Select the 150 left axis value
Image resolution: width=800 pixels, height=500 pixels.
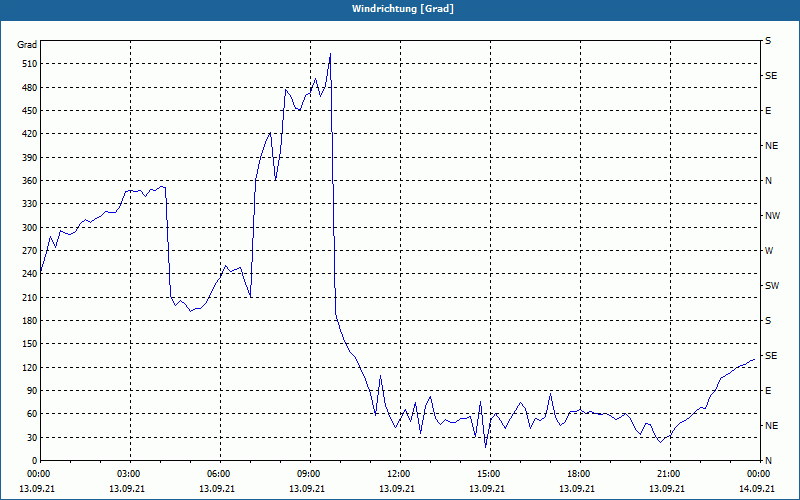(x=28, y=343)
